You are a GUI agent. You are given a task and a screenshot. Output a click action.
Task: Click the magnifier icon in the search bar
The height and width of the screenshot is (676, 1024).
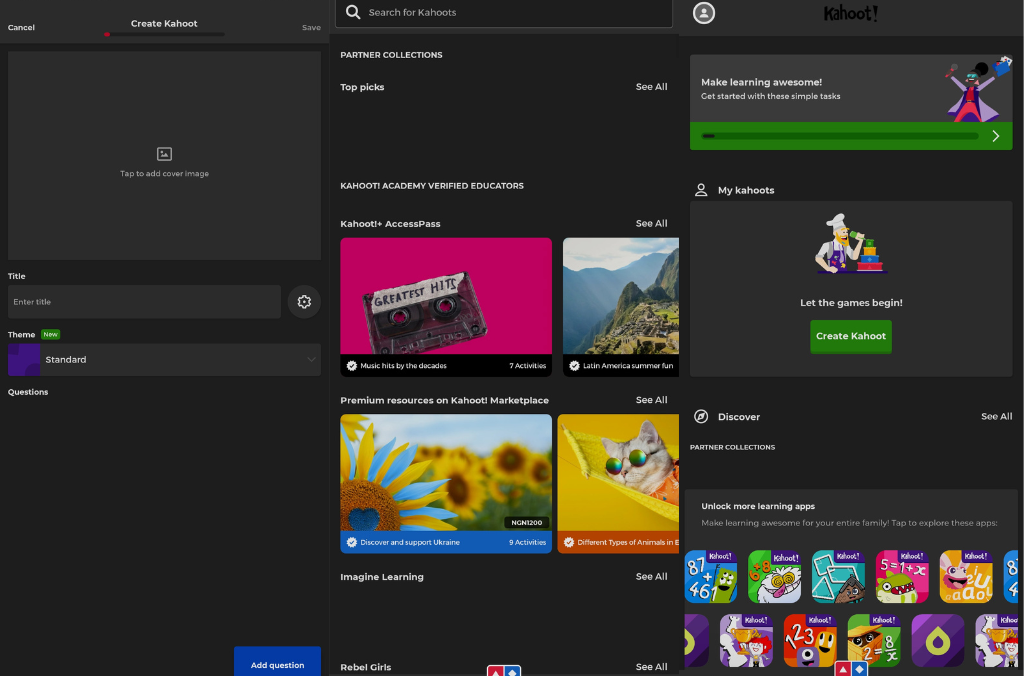click(x=353, y=12)
